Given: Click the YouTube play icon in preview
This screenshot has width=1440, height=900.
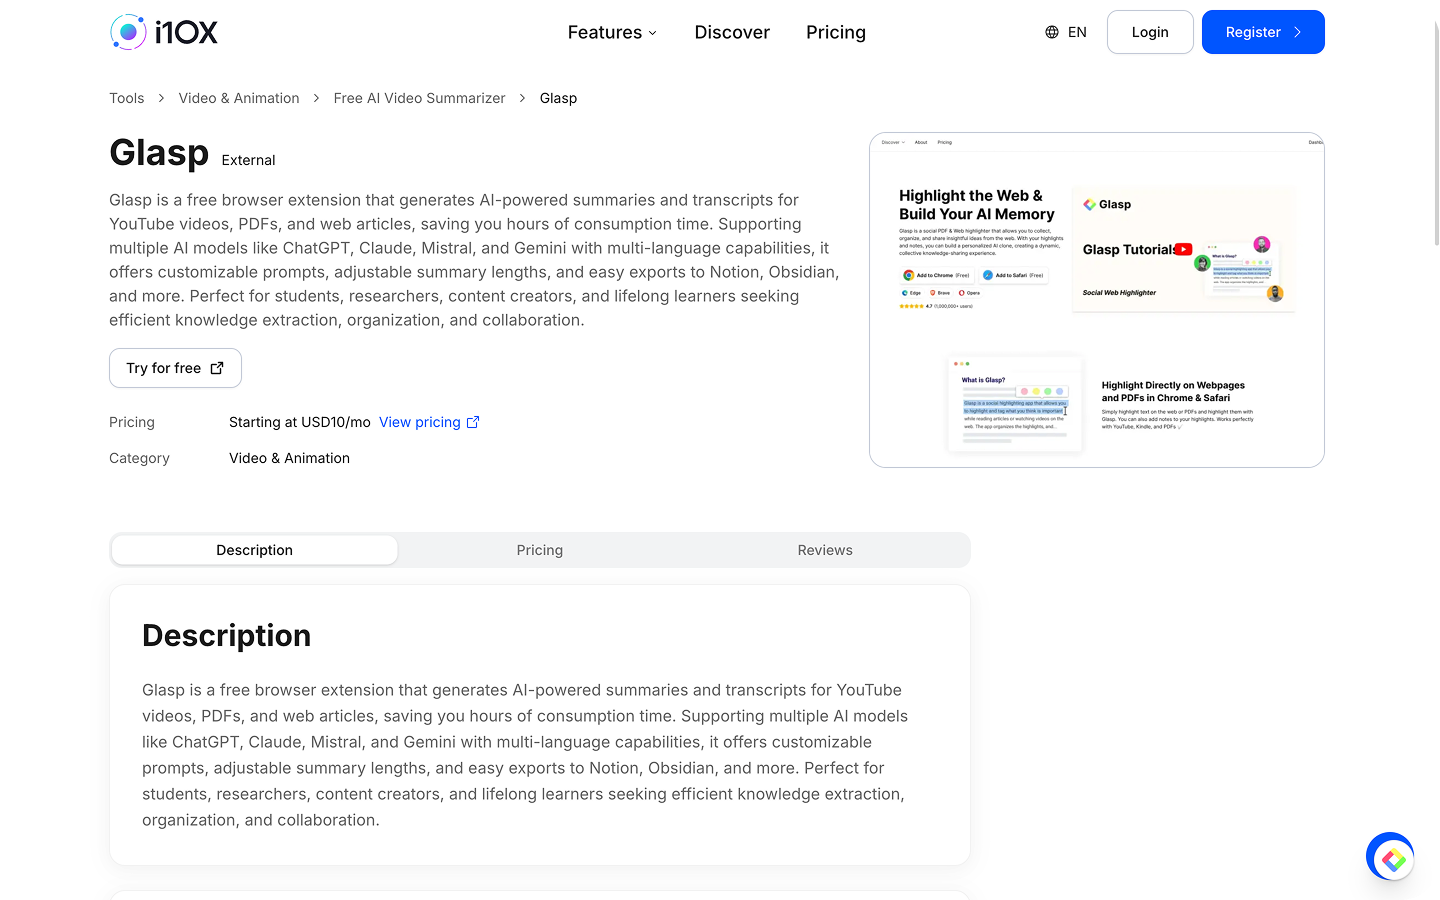Looking at the screenshot, I should pos(1183,250).
